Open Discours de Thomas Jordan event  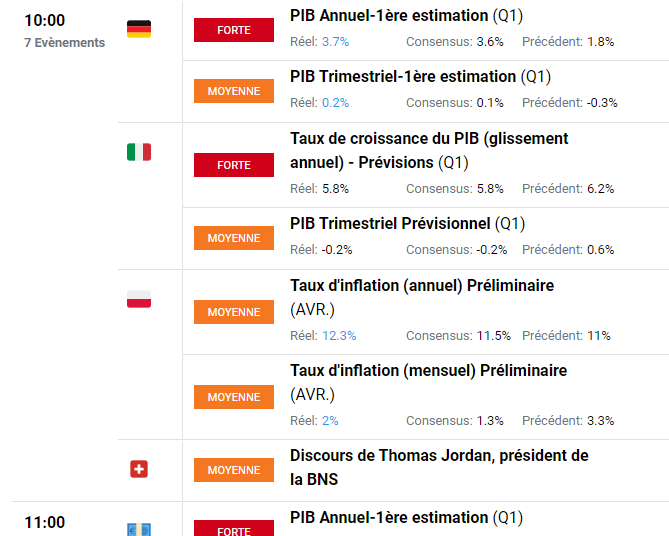click(x=439, y=467)
